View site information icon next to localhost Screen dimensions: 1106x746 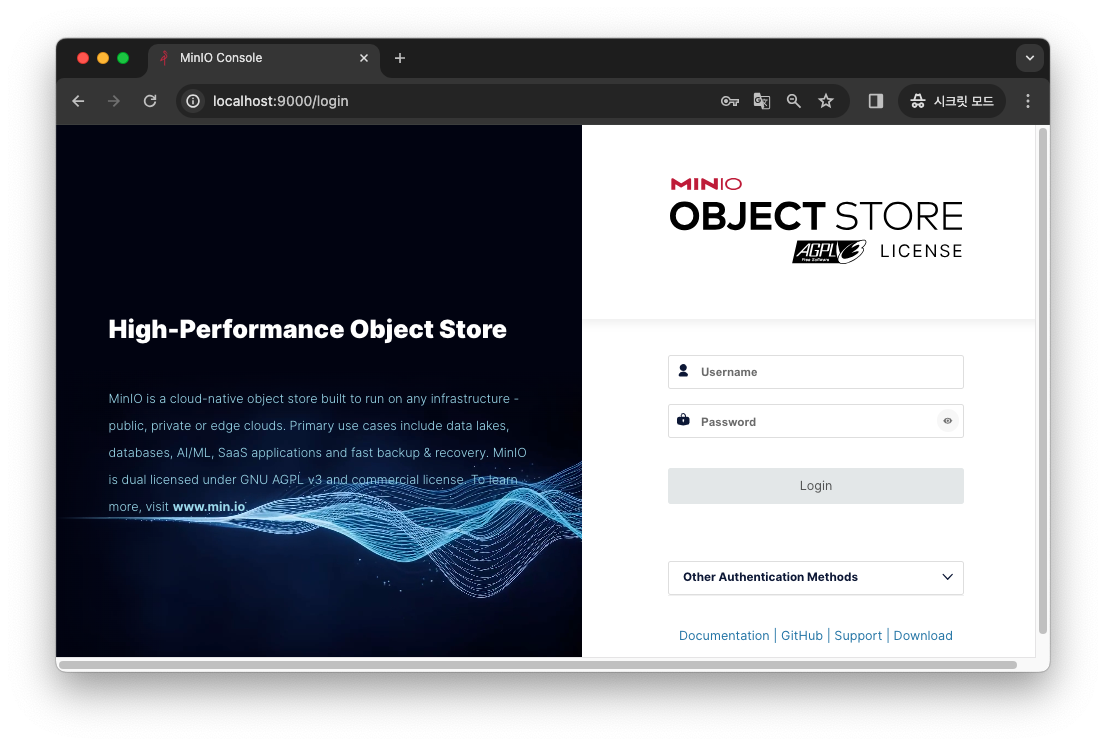point(193,101)
